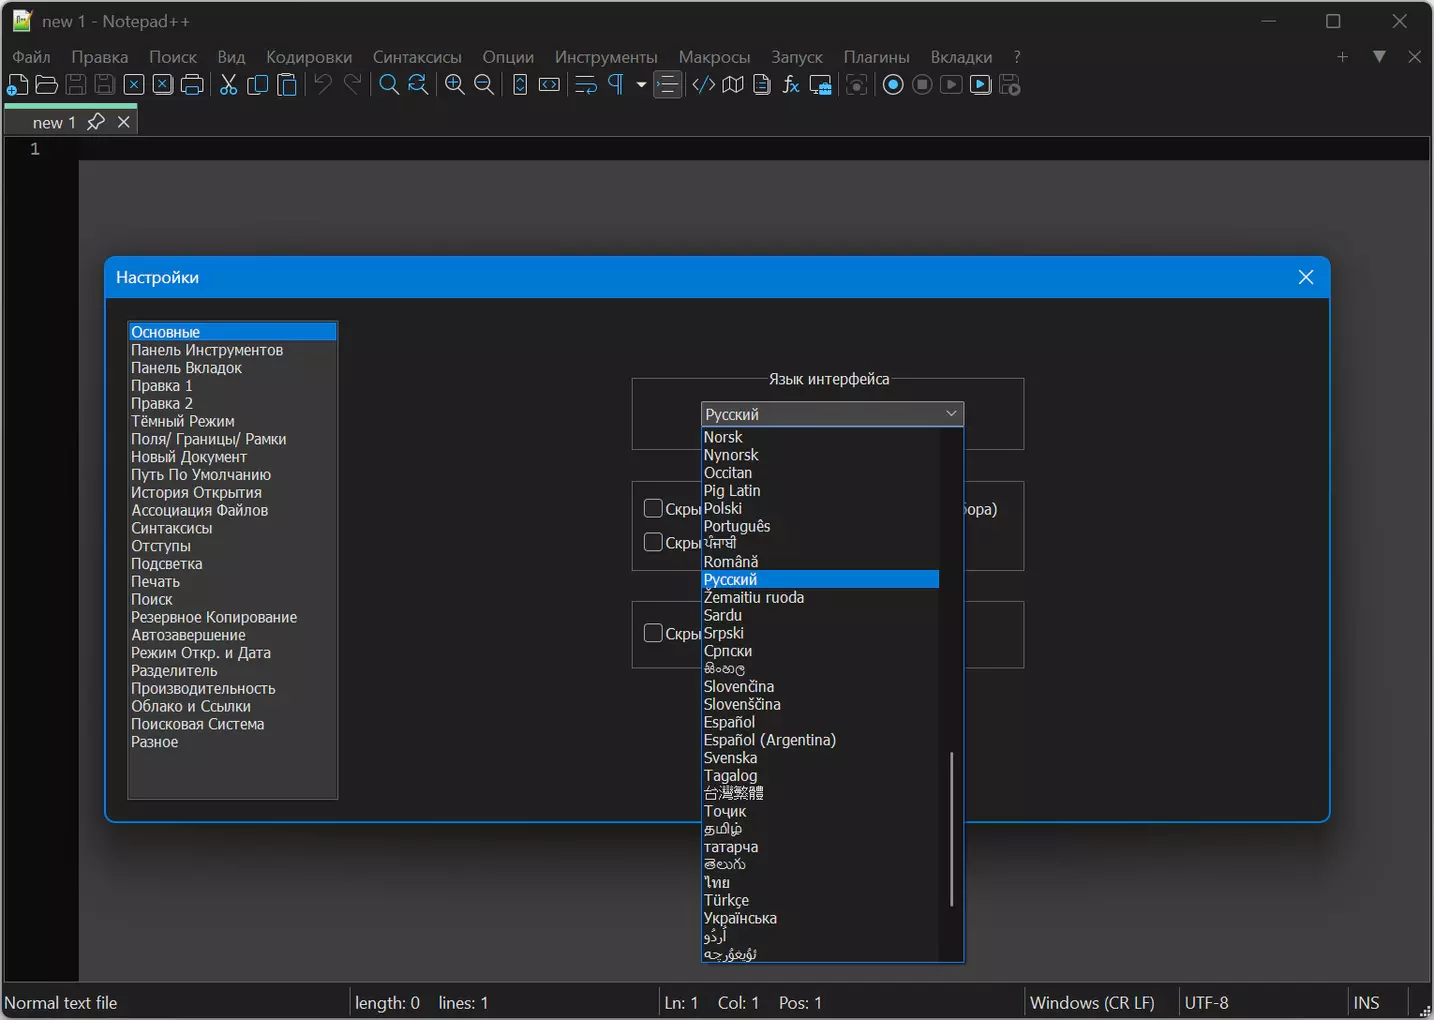
Task: Open the Document Map icon
Action: click(x=733, y=85)
